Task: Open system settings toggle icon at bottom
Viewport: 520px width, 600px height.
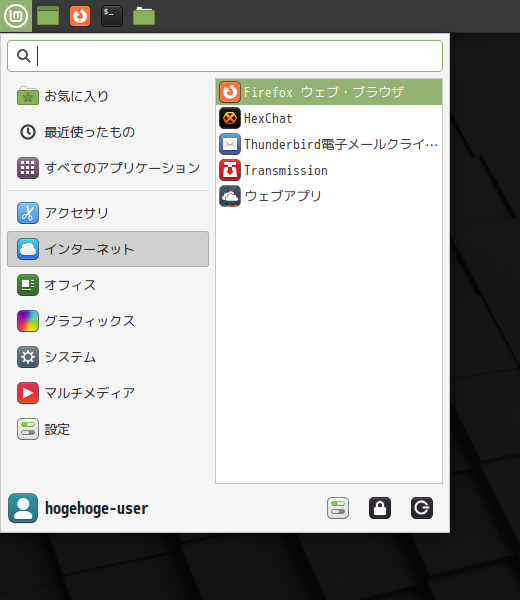Action: pyautogui.click(x=338, y=508)
